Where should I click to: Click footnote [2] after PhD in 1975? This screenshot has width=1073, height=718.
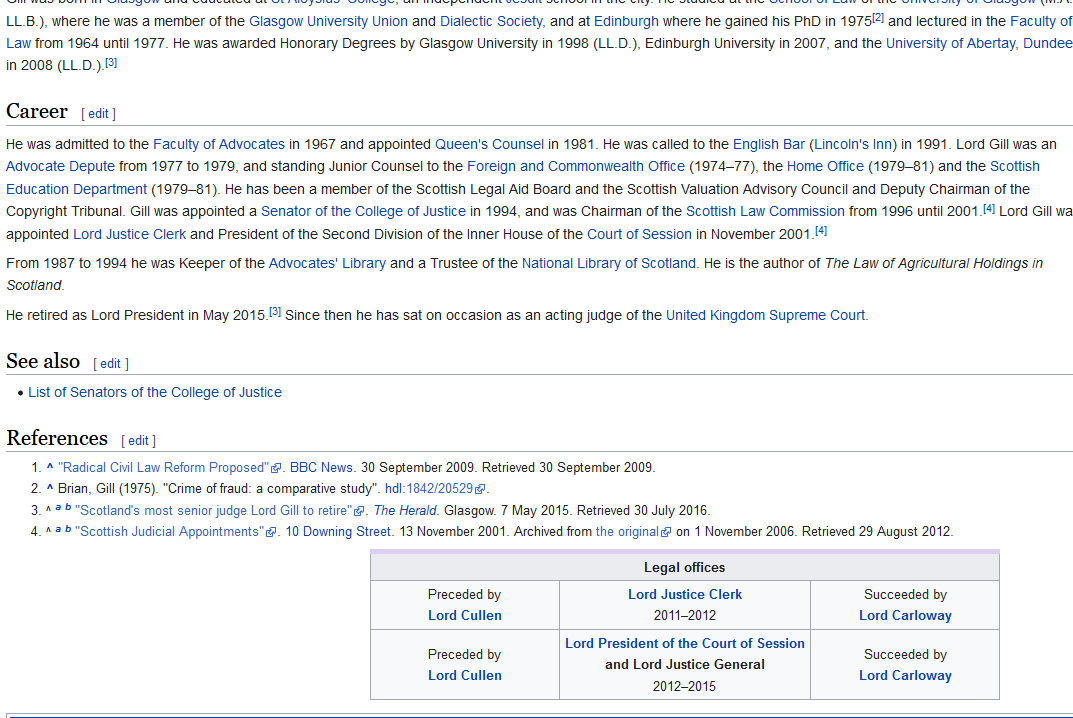pos(878,18)
